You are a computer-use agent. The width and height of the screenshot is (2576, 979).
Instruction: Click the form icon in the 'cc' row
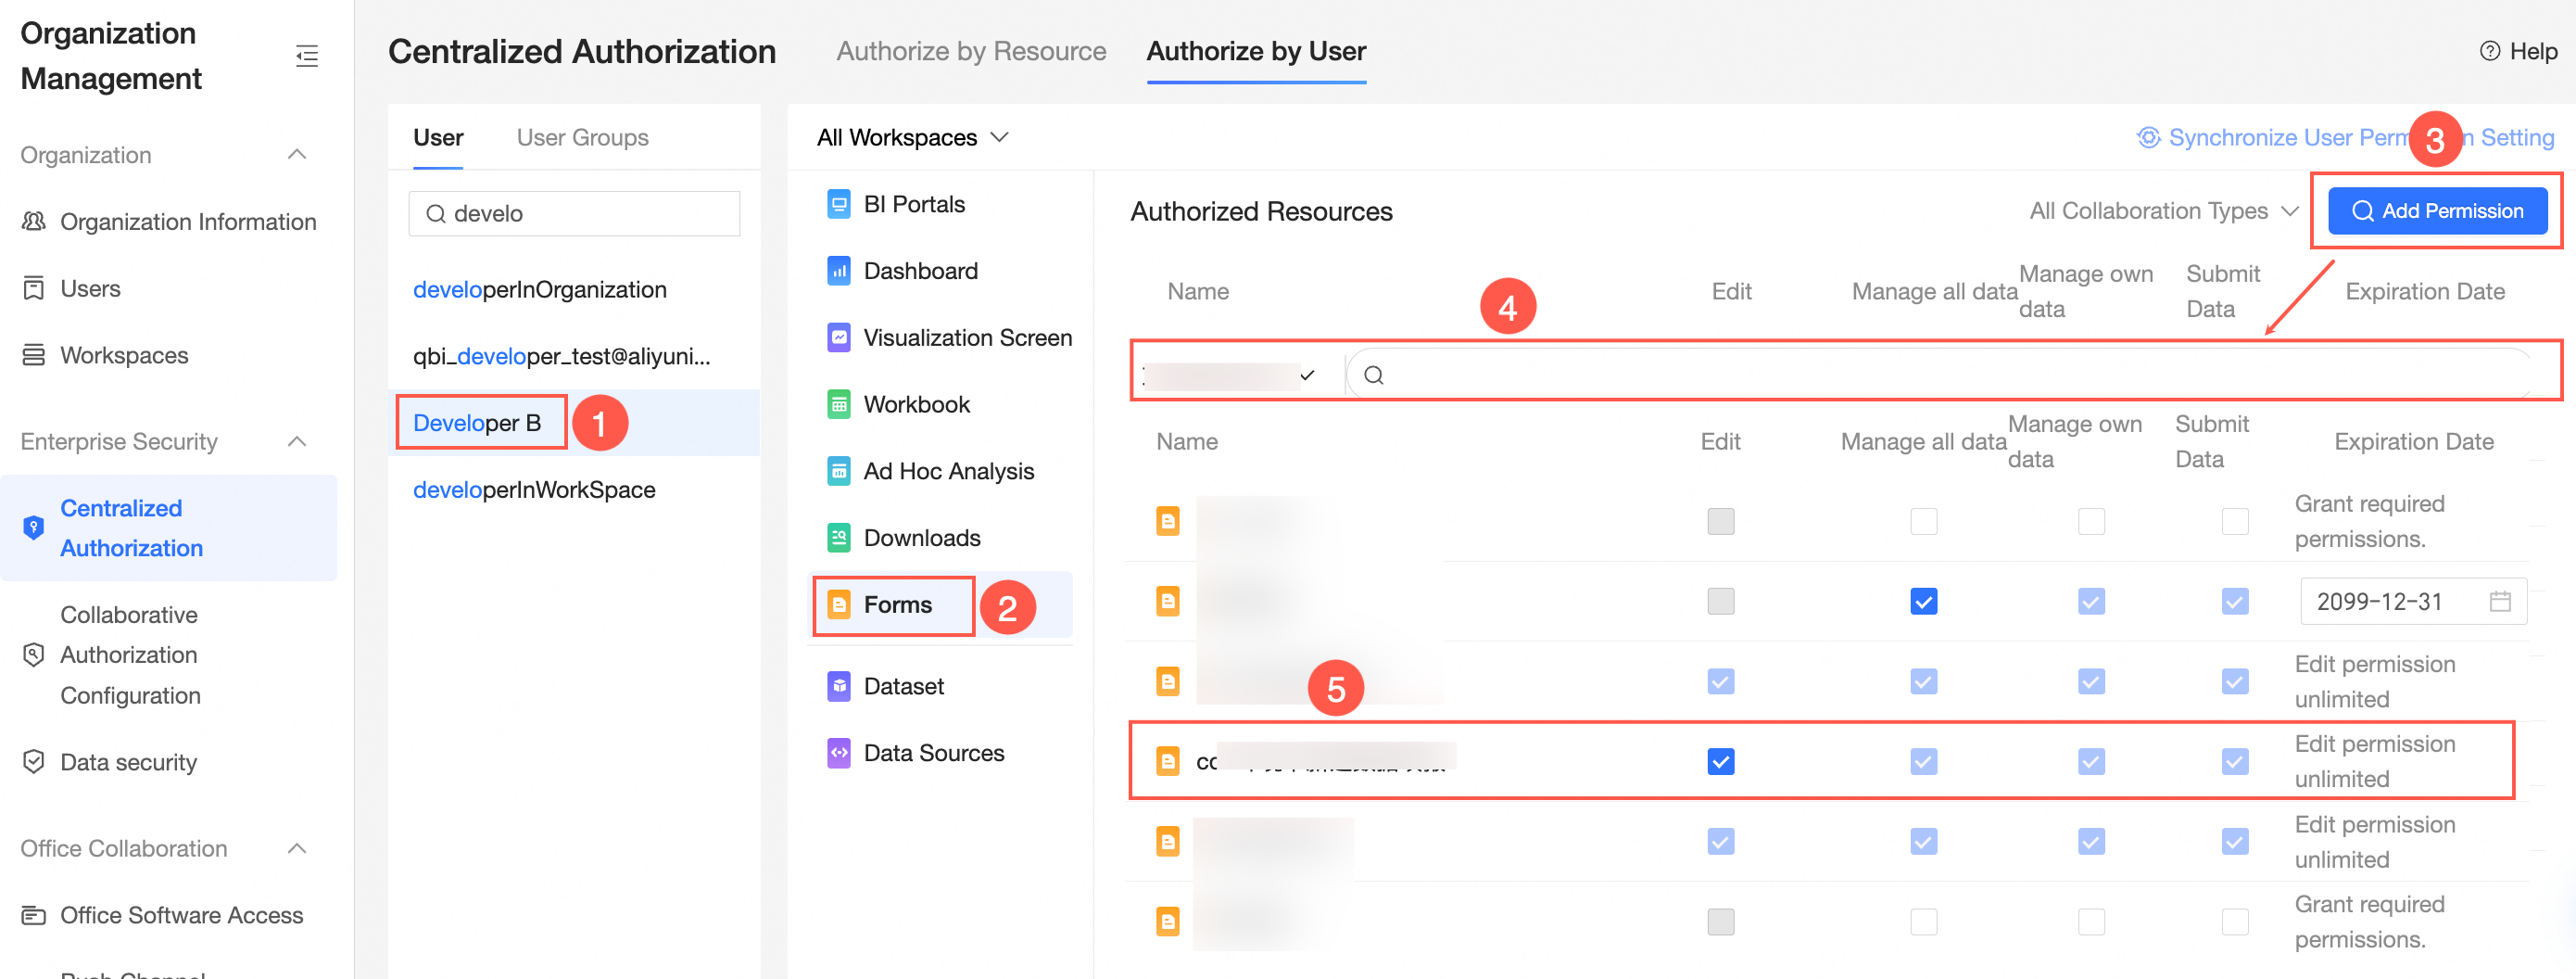(1167, 761)
